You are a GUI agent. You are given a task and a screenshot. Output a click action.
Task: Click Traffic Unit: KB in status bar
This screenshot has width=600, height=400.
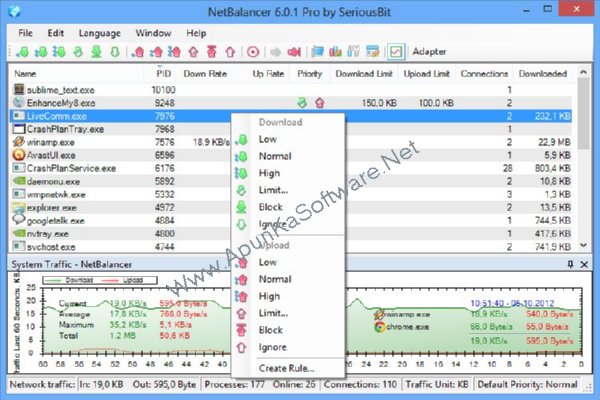[x=437, y=384]
